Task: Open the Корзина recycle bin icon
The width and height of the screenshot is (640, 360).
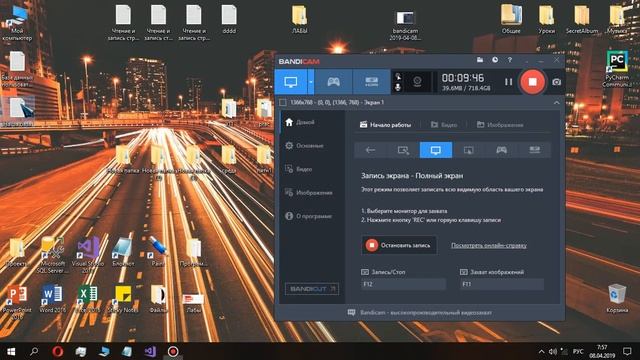Action: click(x=617, y=299)
